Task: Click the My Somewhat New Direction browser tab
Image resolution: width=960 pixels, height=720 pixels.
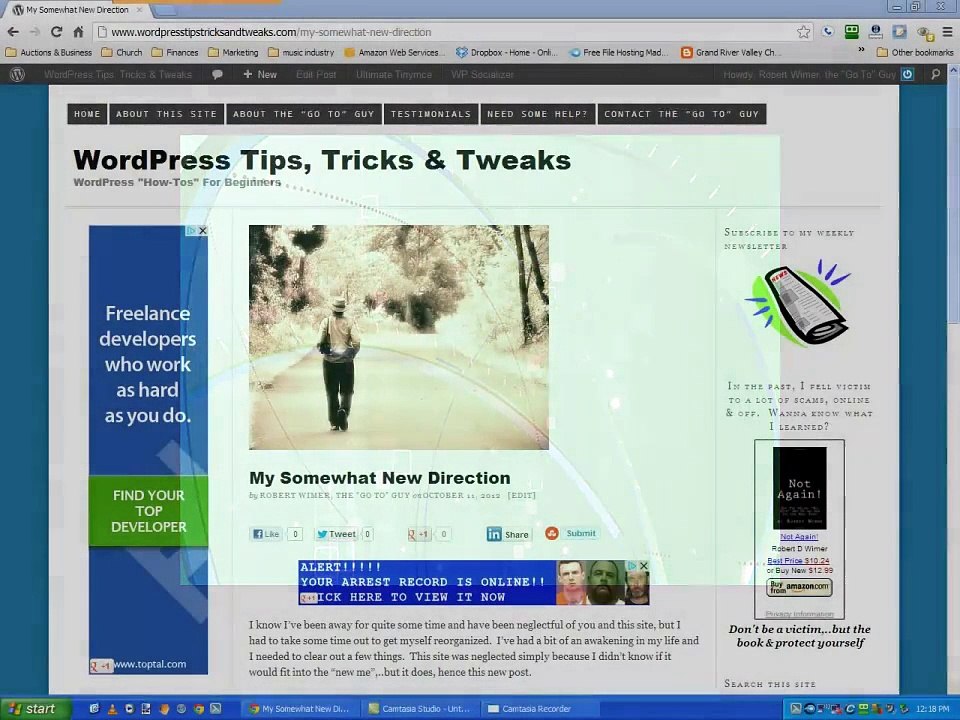Action: click(78, 10)
